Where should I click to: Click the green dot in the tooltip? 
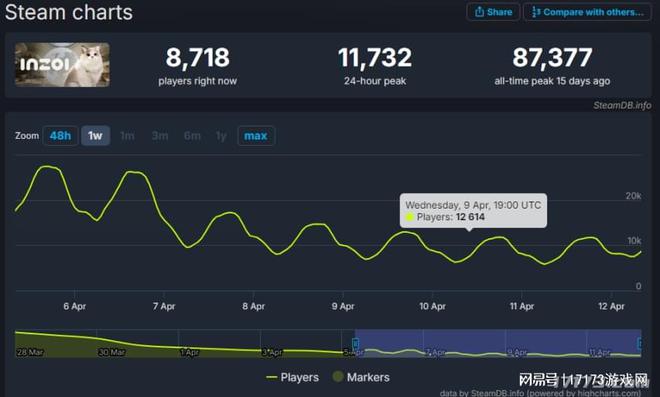[x=409, y=217]
